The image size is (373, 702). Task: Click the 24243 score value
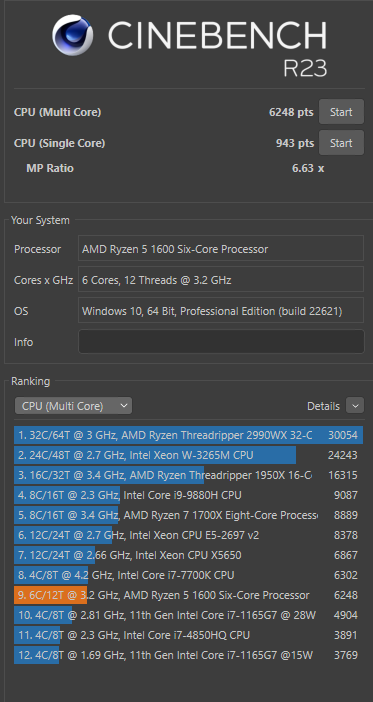coord(343,455)
